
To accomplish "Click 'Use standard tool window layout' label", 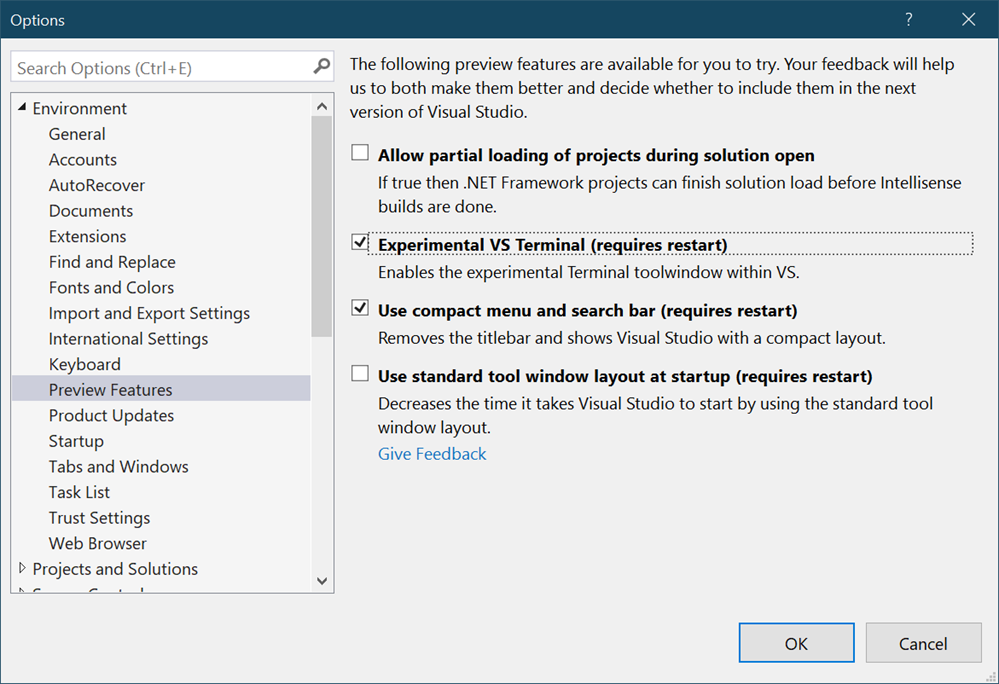I will 625,376.
